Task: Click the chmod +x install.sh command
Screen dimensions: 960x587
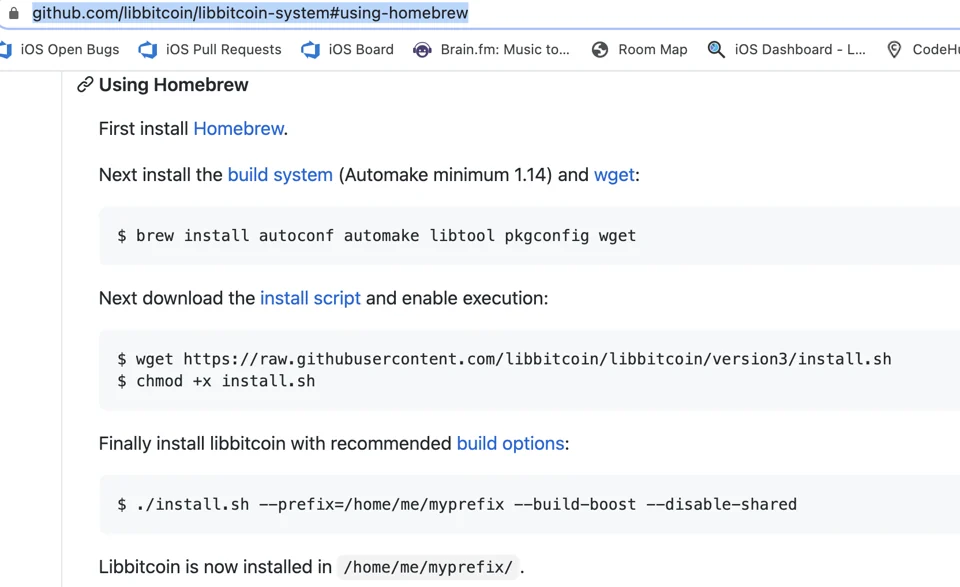Action: pos(216,381)
